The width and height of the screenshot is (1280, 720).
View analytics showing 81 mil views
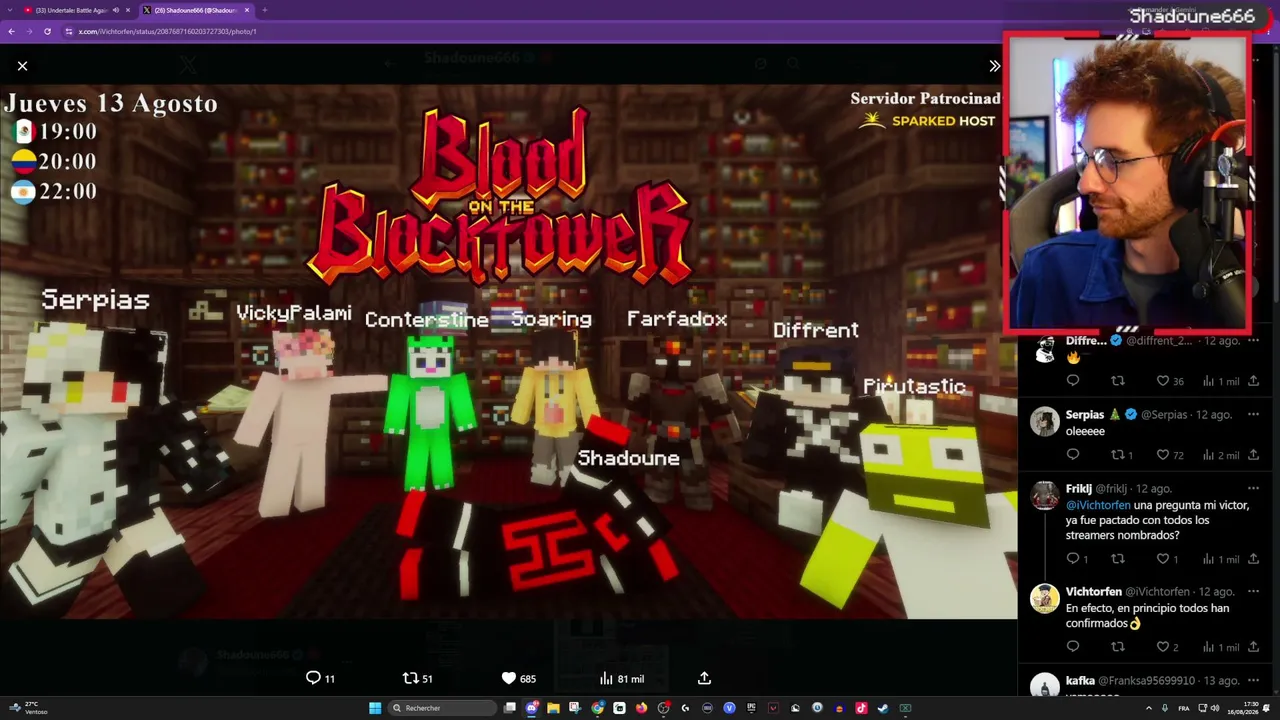(x=621, y=678)
